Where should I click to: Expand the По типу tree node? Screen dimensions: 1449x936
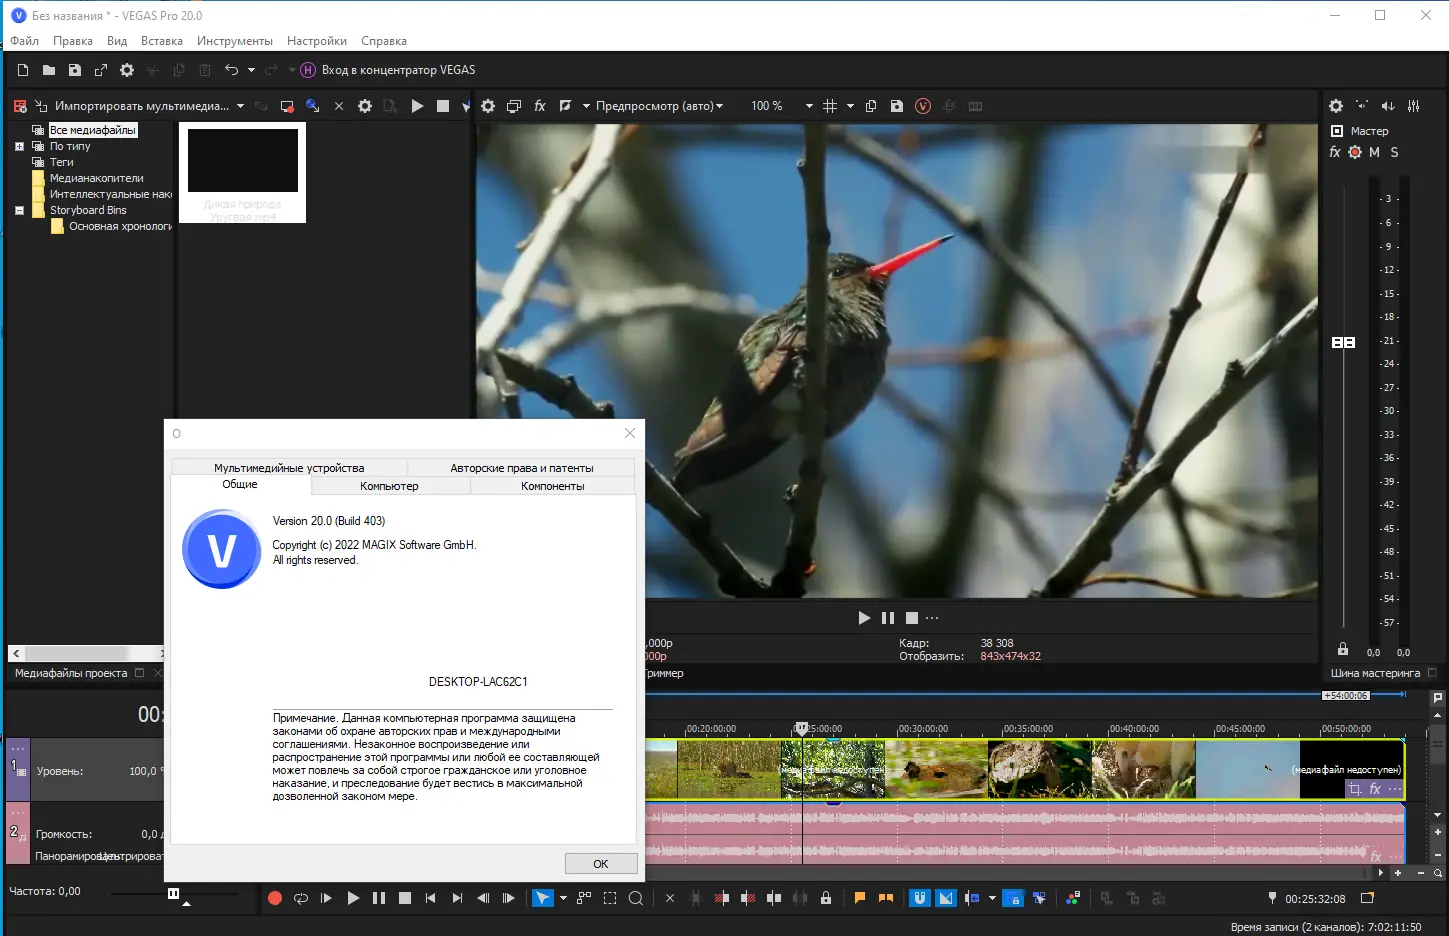(19, 146)
